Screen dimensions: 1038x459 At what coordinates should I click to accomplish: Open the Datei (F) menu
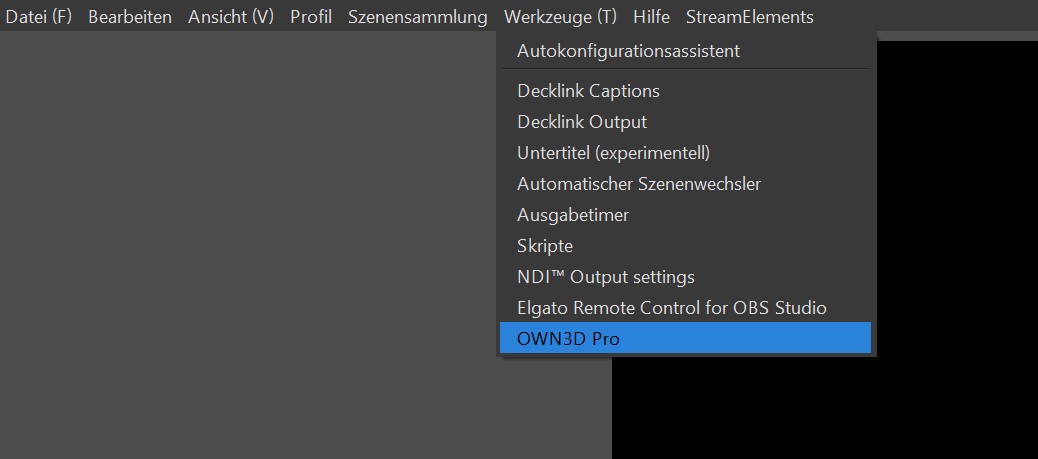pyautogui.click(x=39, y=17)
